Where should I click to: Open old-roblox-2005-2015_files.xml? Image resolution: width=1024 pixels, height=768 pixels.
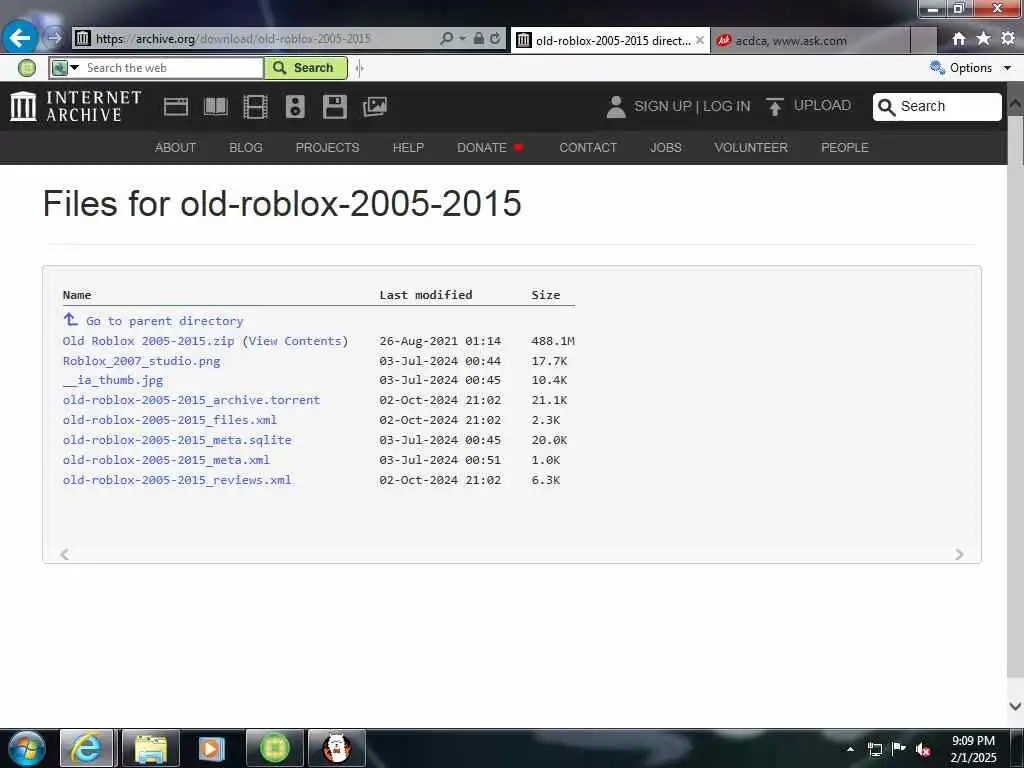(x=170, y=420)
